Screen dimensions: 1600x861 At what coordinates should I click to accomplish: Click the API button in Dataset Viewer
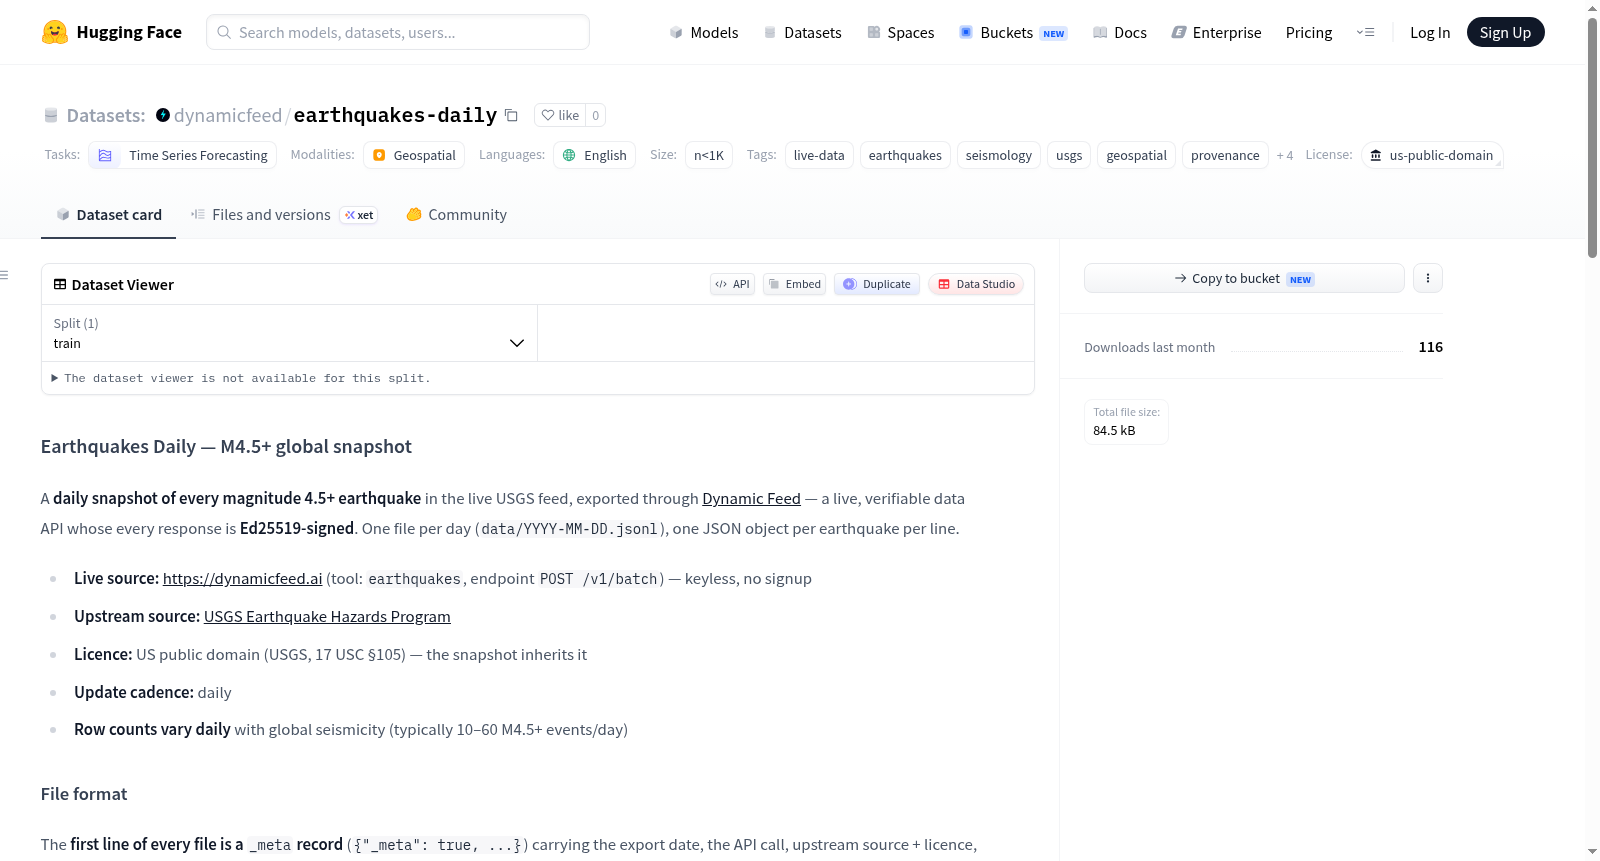(732, 284)
